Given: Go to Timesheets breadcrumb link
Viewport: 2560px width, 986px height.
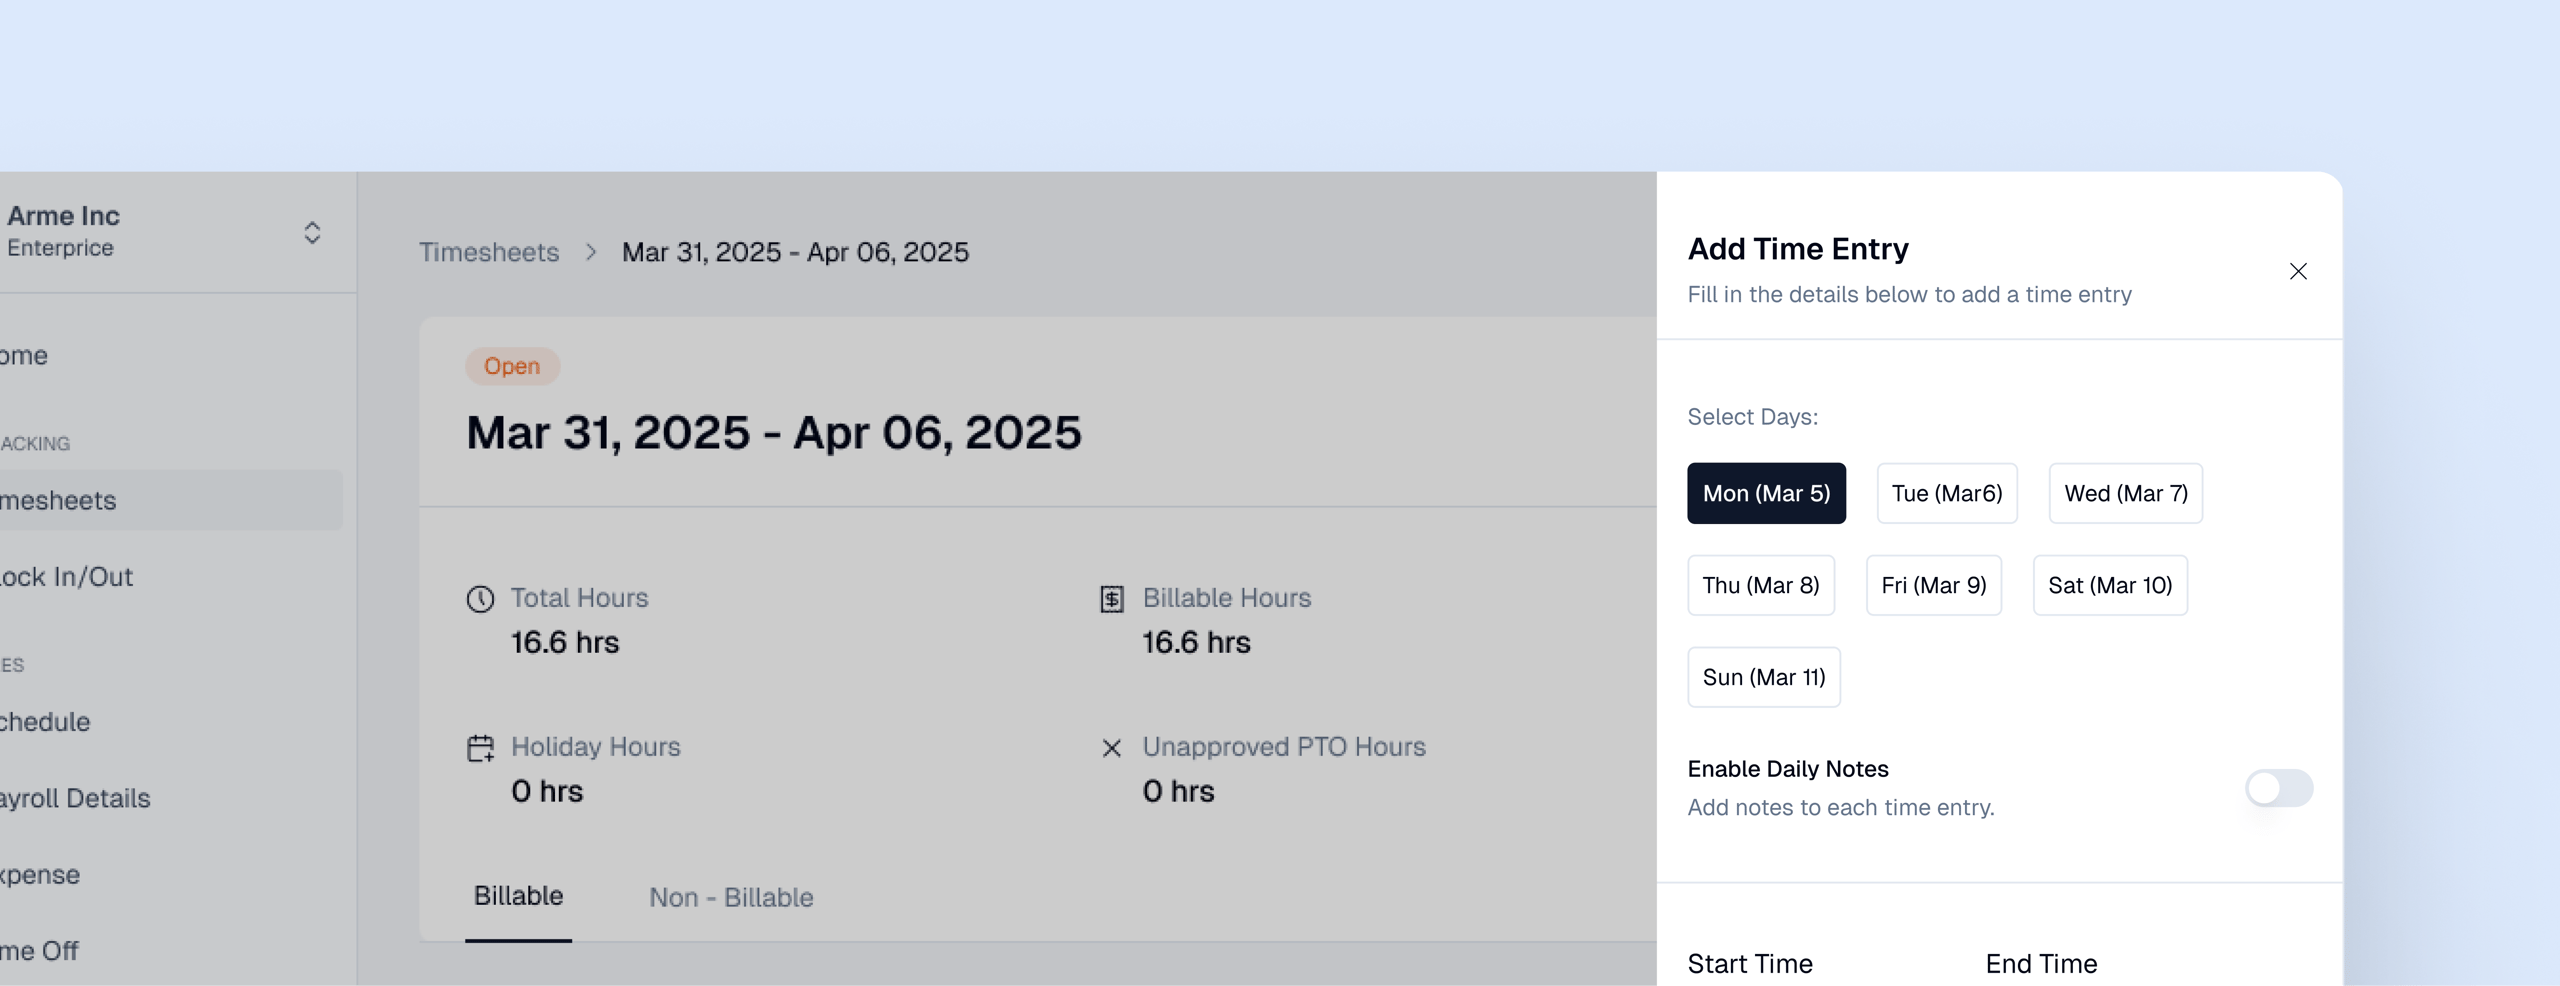Looking at the screenshot, I should pyautogui.click(x=489, y=252).
